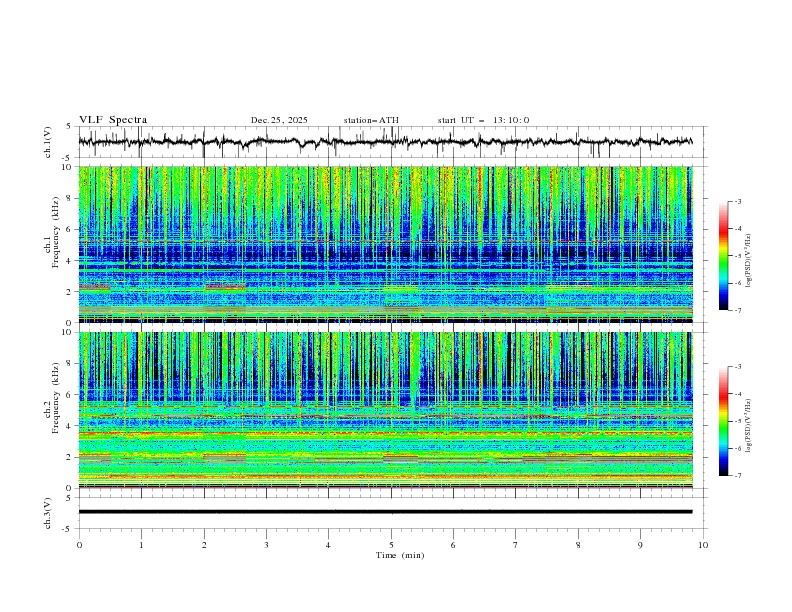Click inside the ch.2 spectrogram panel
The width and height of the screenshot is (792, 612).
385,410
